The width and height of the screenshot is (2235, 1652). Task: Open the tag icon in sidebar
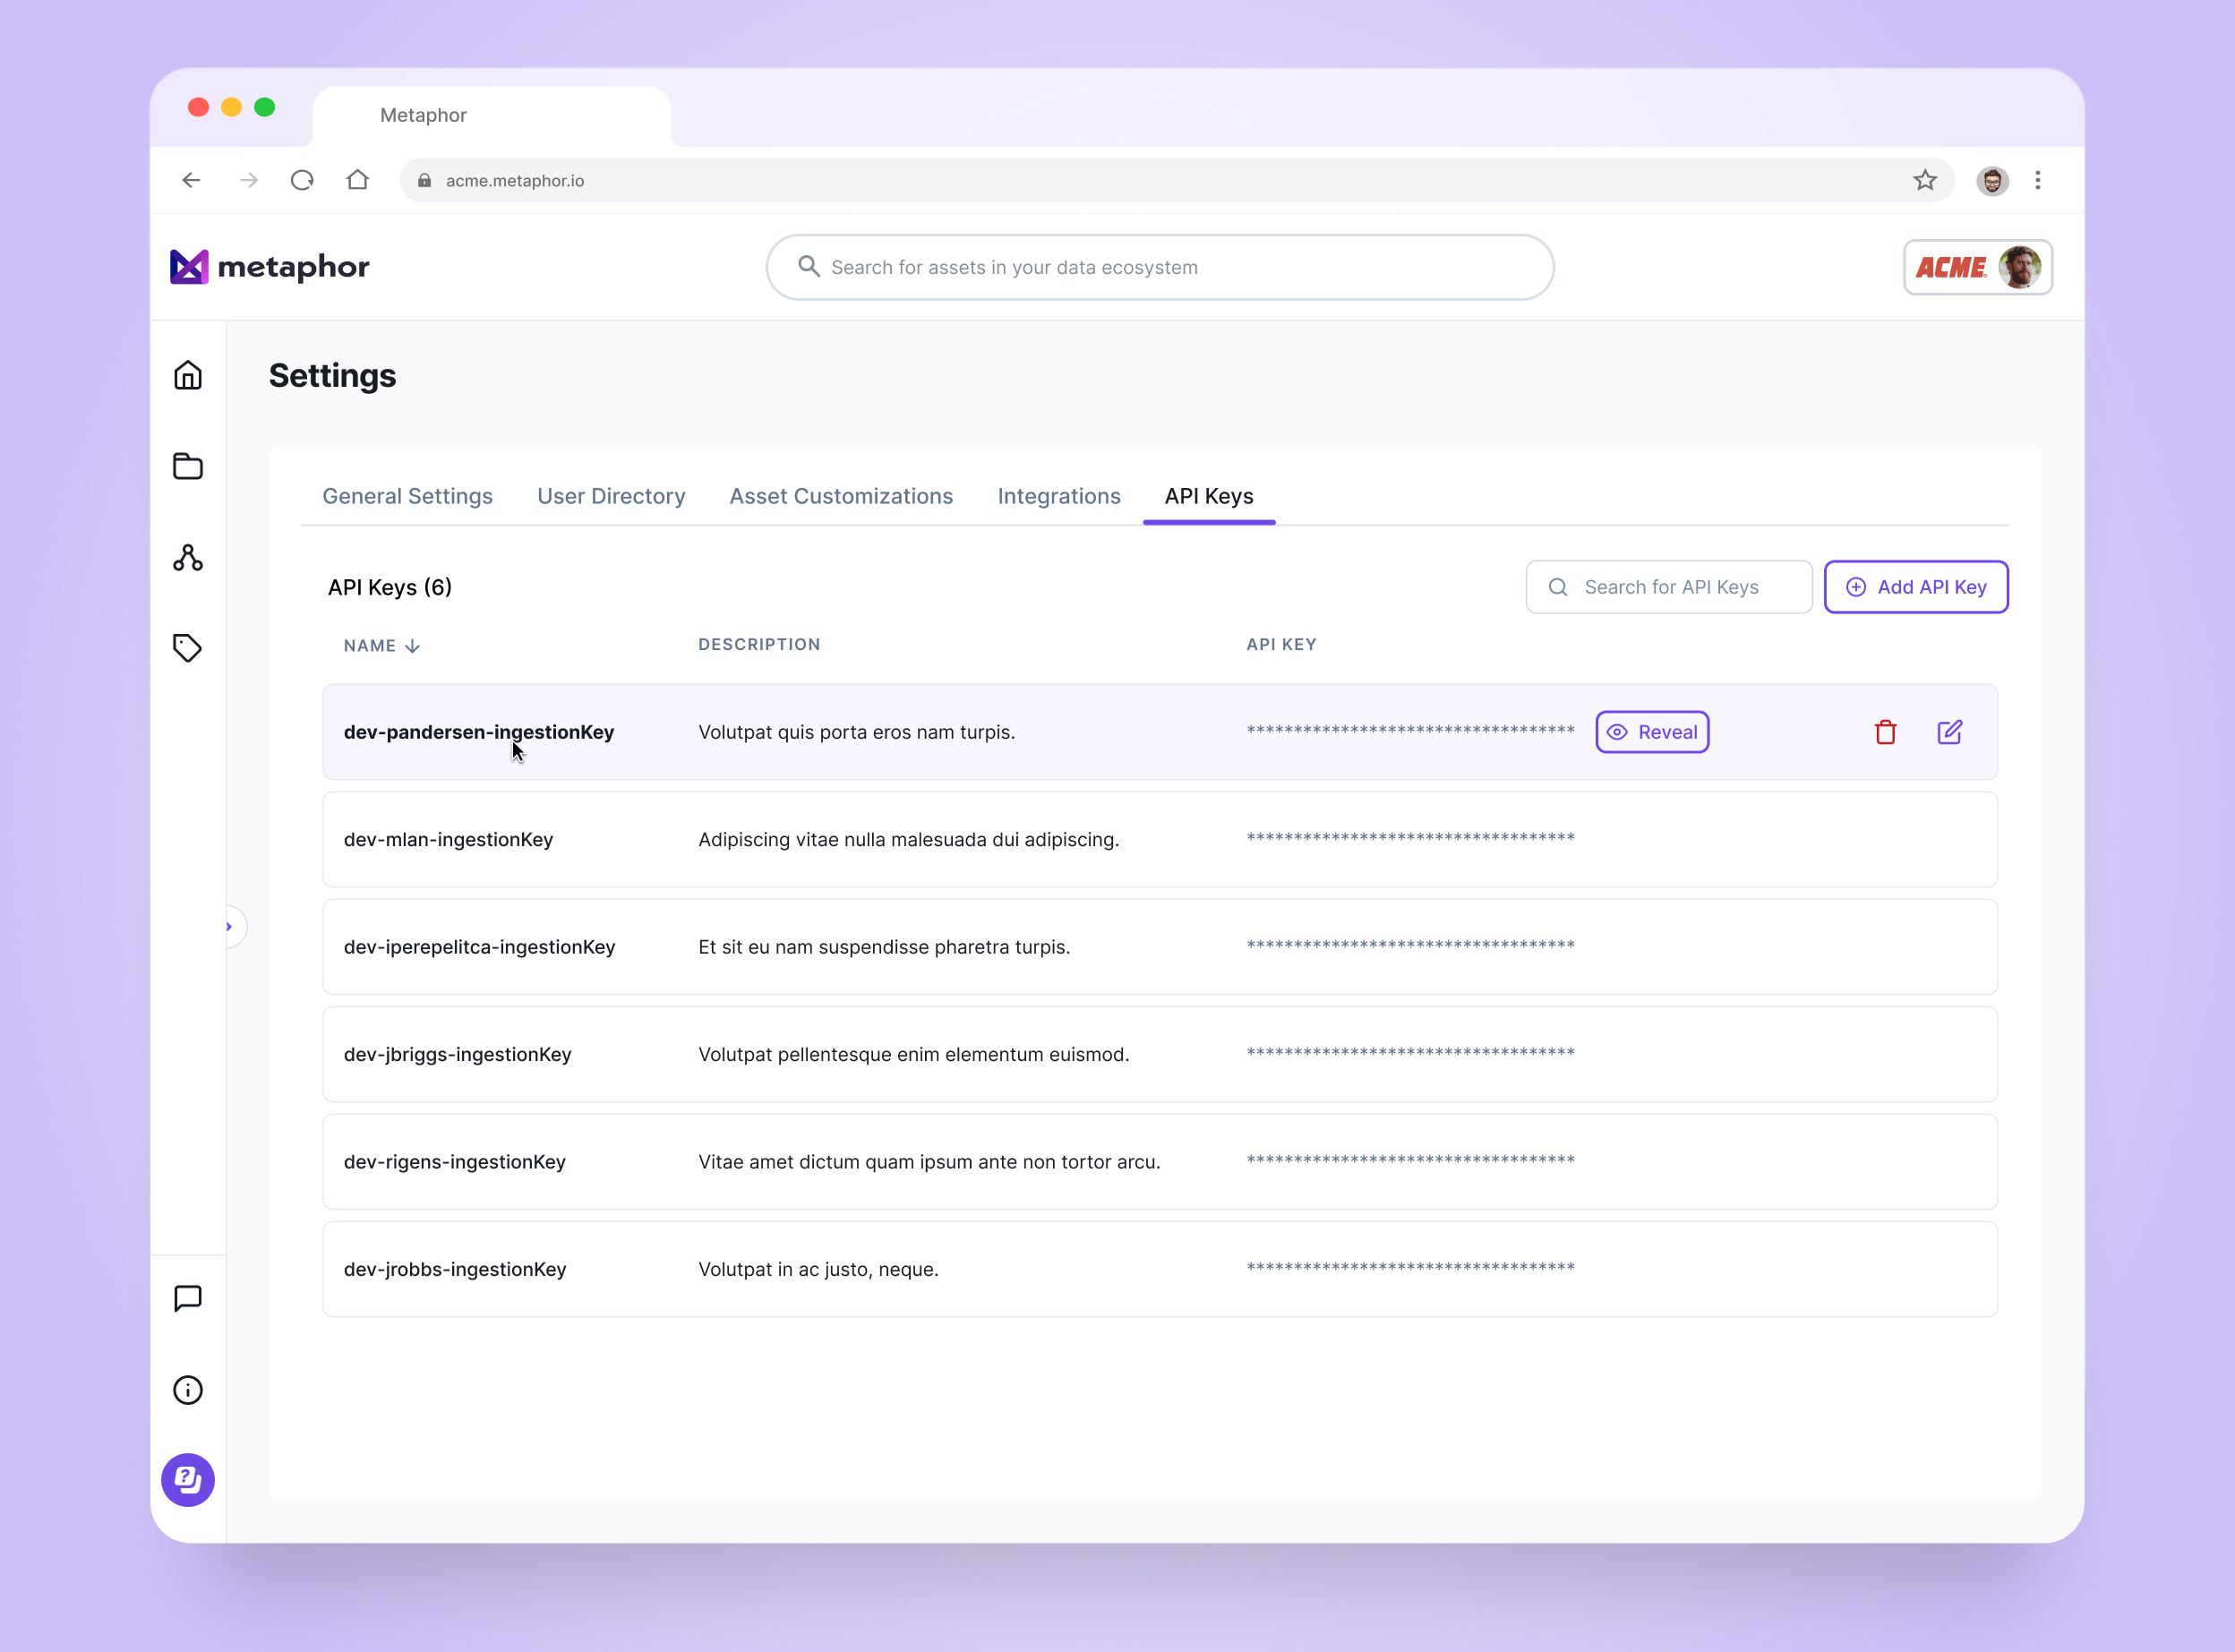click(x=188, y=648)
